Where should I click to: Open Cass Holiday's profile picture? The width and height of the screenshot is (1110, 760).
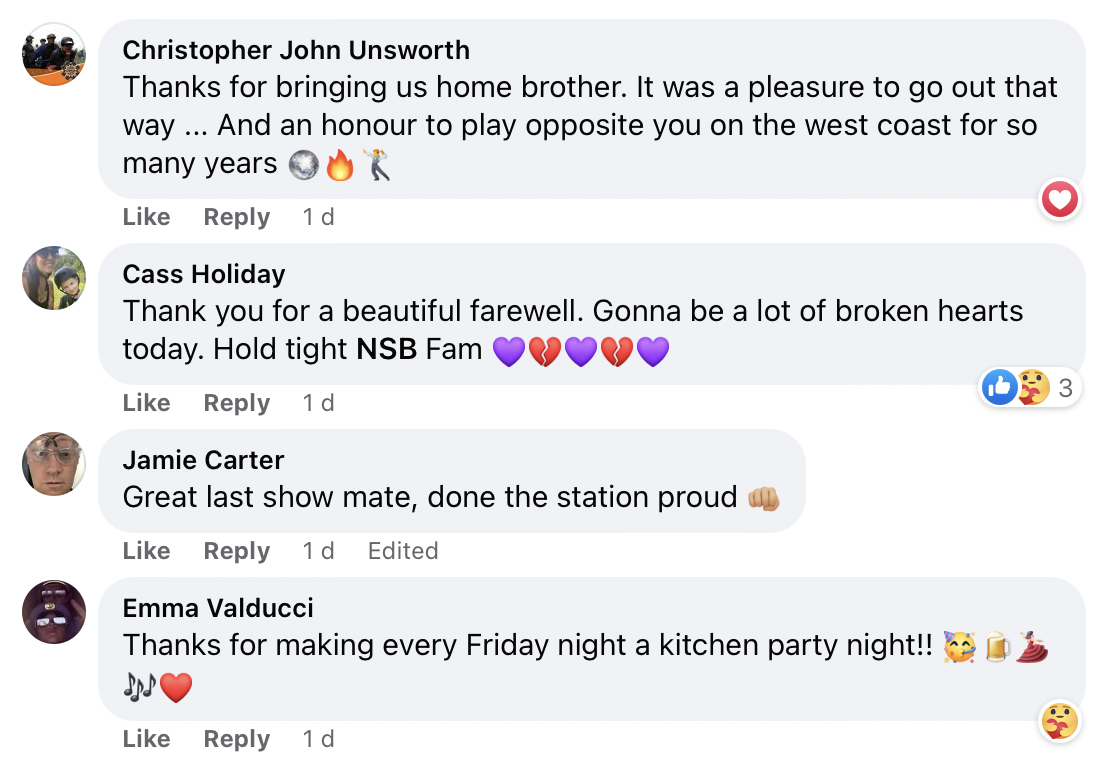54,278
